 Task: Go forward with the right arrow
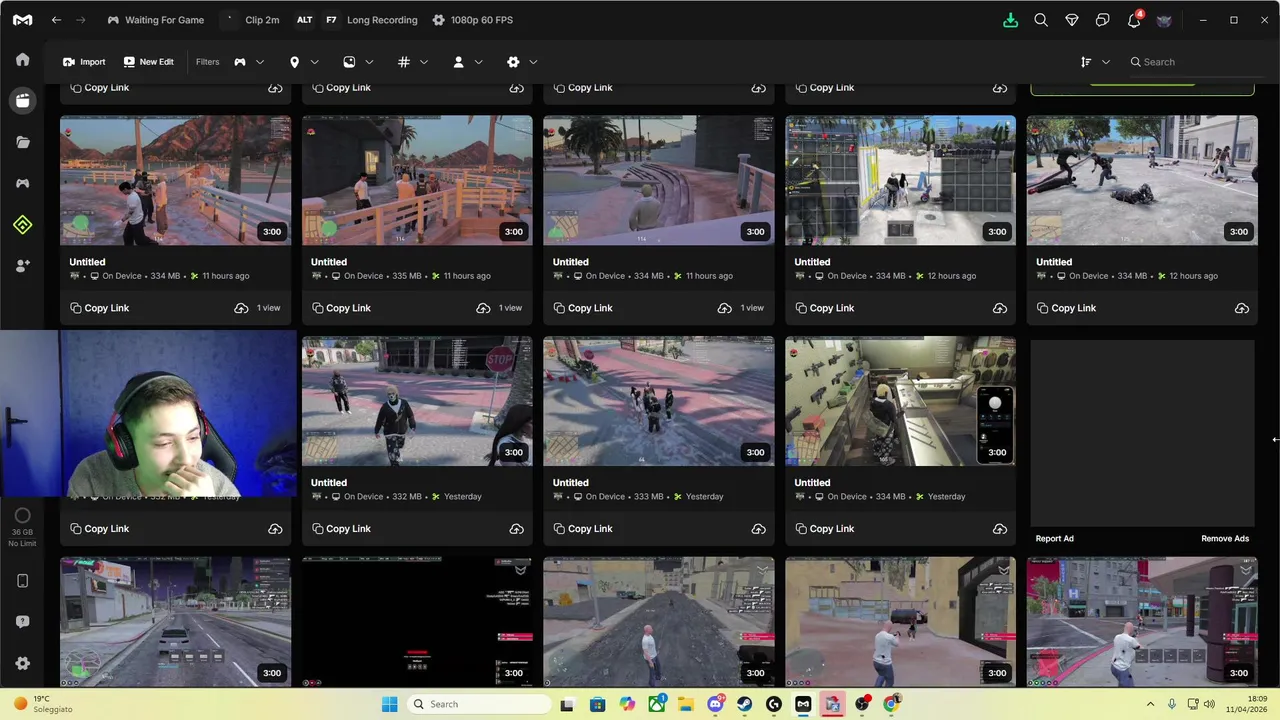coord(81,20)
